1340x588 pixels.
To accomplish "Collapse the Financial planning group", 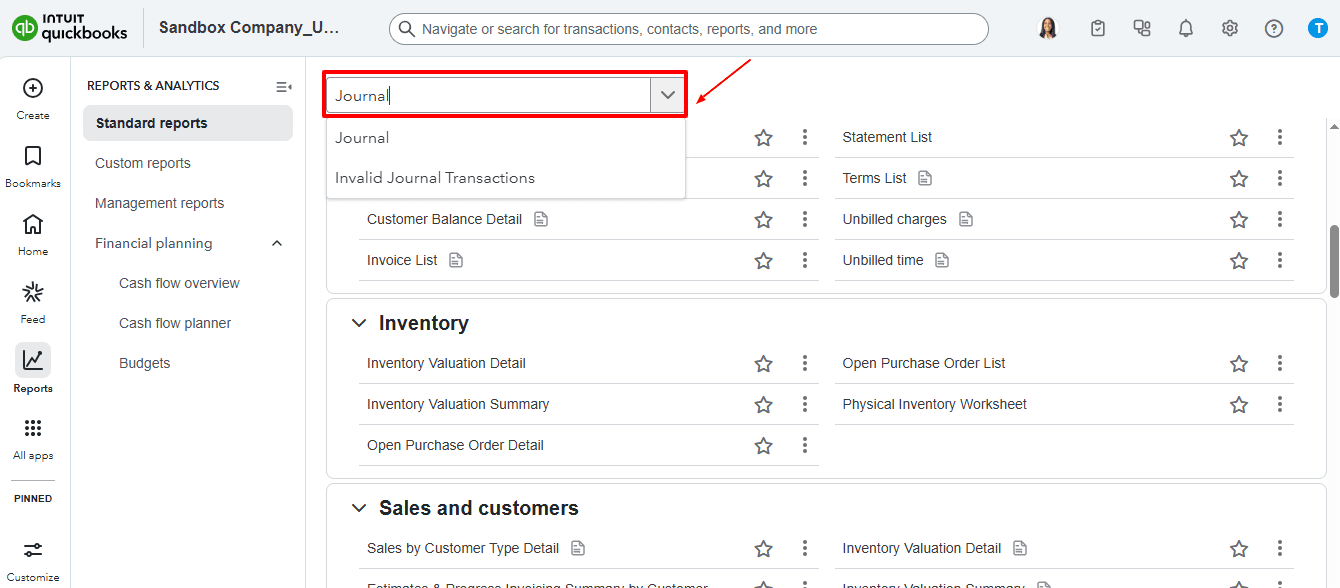I will point(277,243).
